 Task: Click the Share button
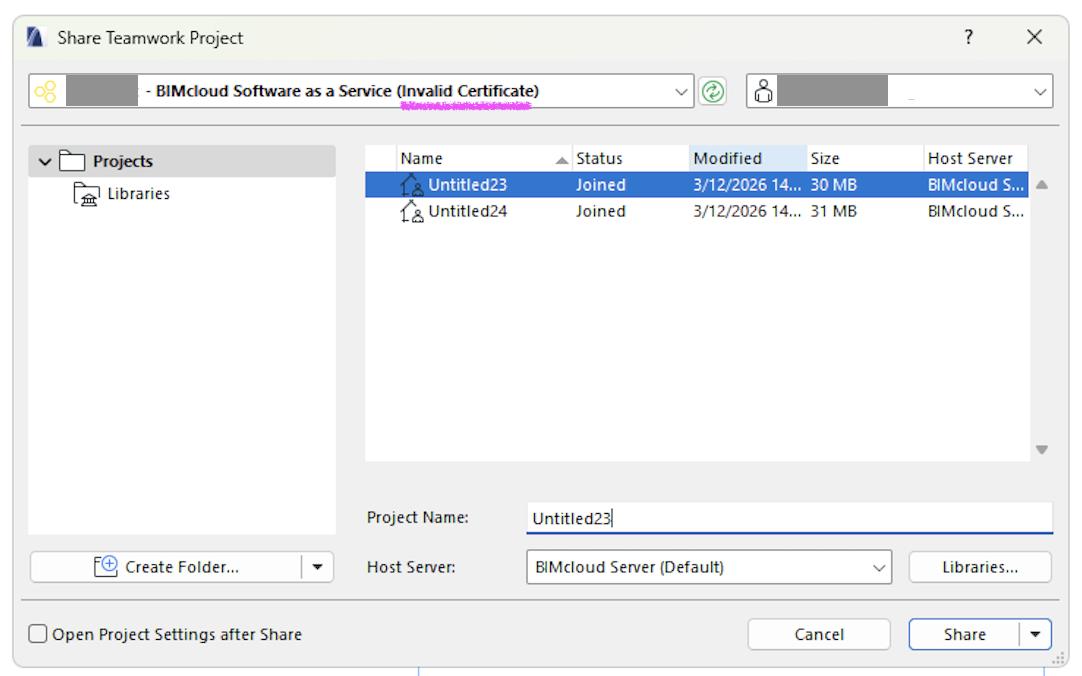pyautogui.click(x=965, y=634)
